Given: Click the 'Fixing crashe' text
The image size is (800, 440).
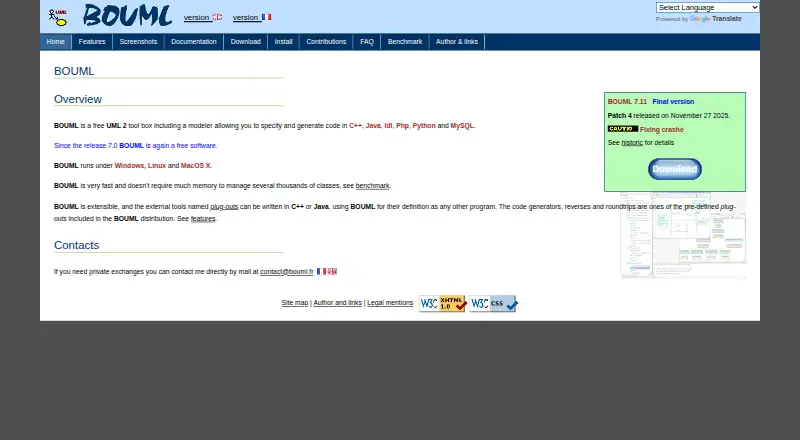Looking at the screenshot, I should coord(662,130).
